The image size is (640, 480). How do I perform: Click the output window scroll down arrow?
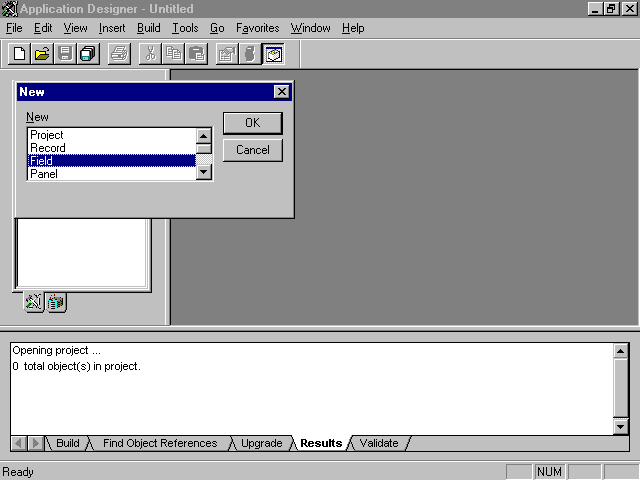tap(620, 427)
